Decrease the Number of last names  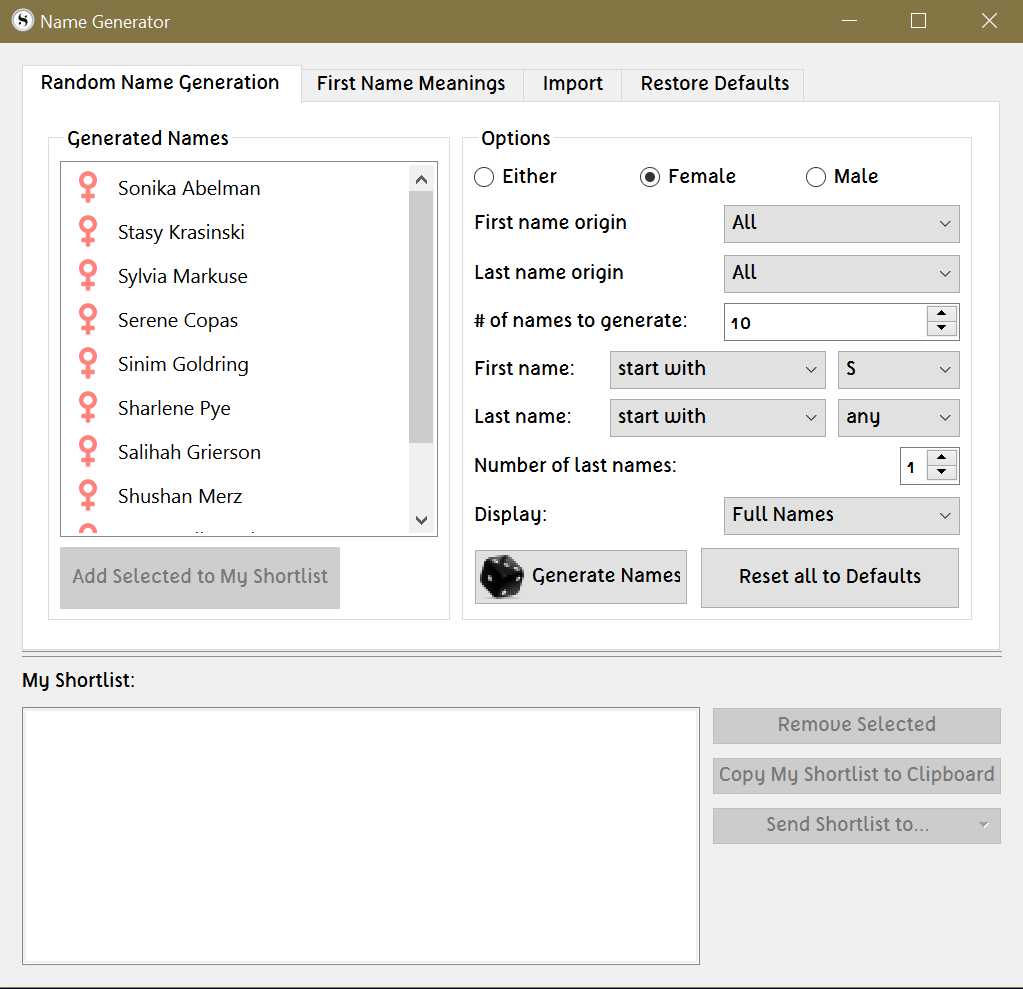coord(941,472)
